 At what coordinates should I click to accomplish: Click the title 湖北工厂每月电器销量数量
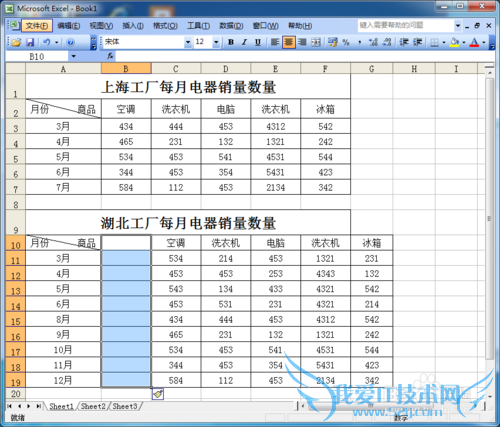pos(188,223)
